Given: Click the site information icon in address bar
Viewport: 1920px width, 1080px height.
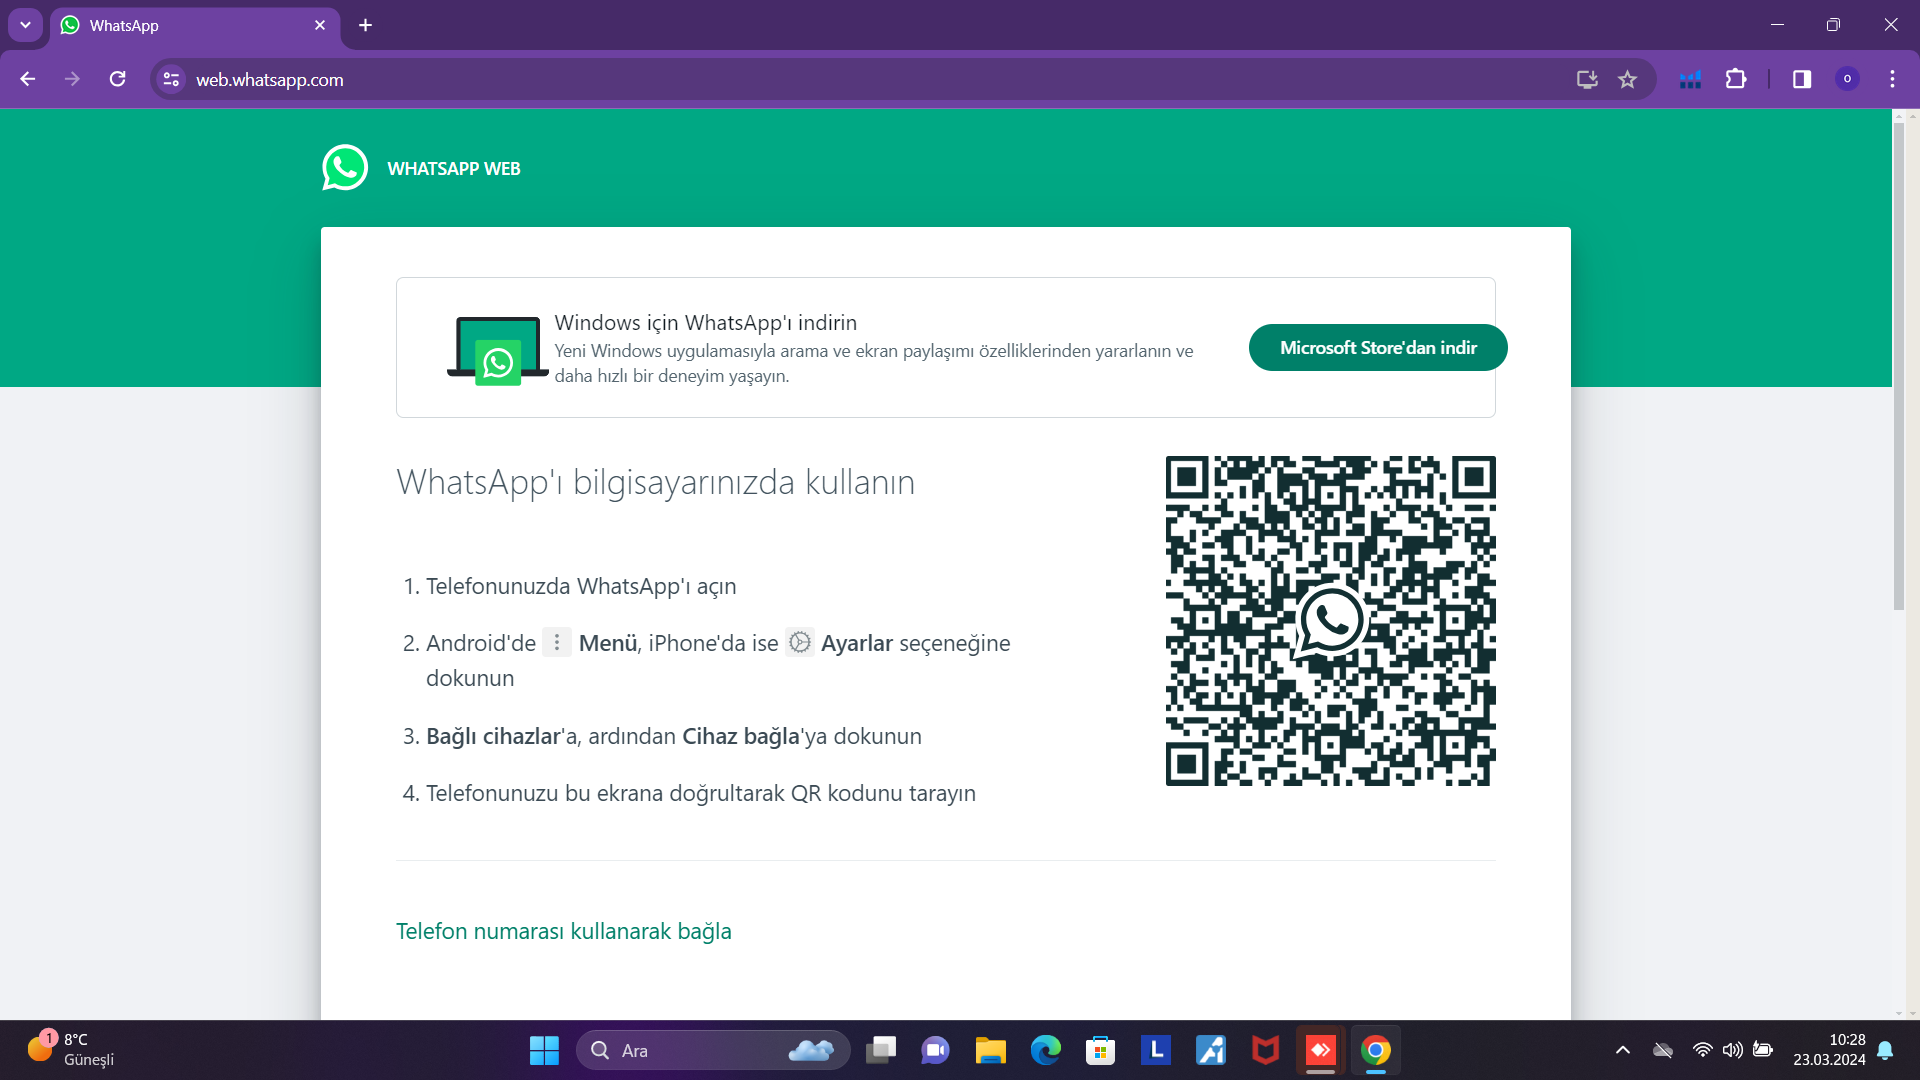Looking at the screenshot, I should (x=171, y=80).
